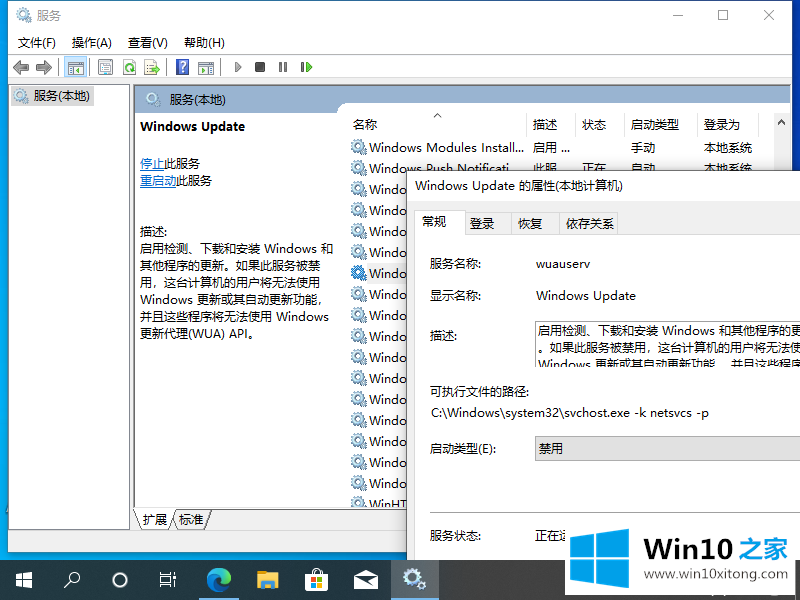The image size is (800, 600).
Task: Click the 手动 startup type cell
Action: 643,148
